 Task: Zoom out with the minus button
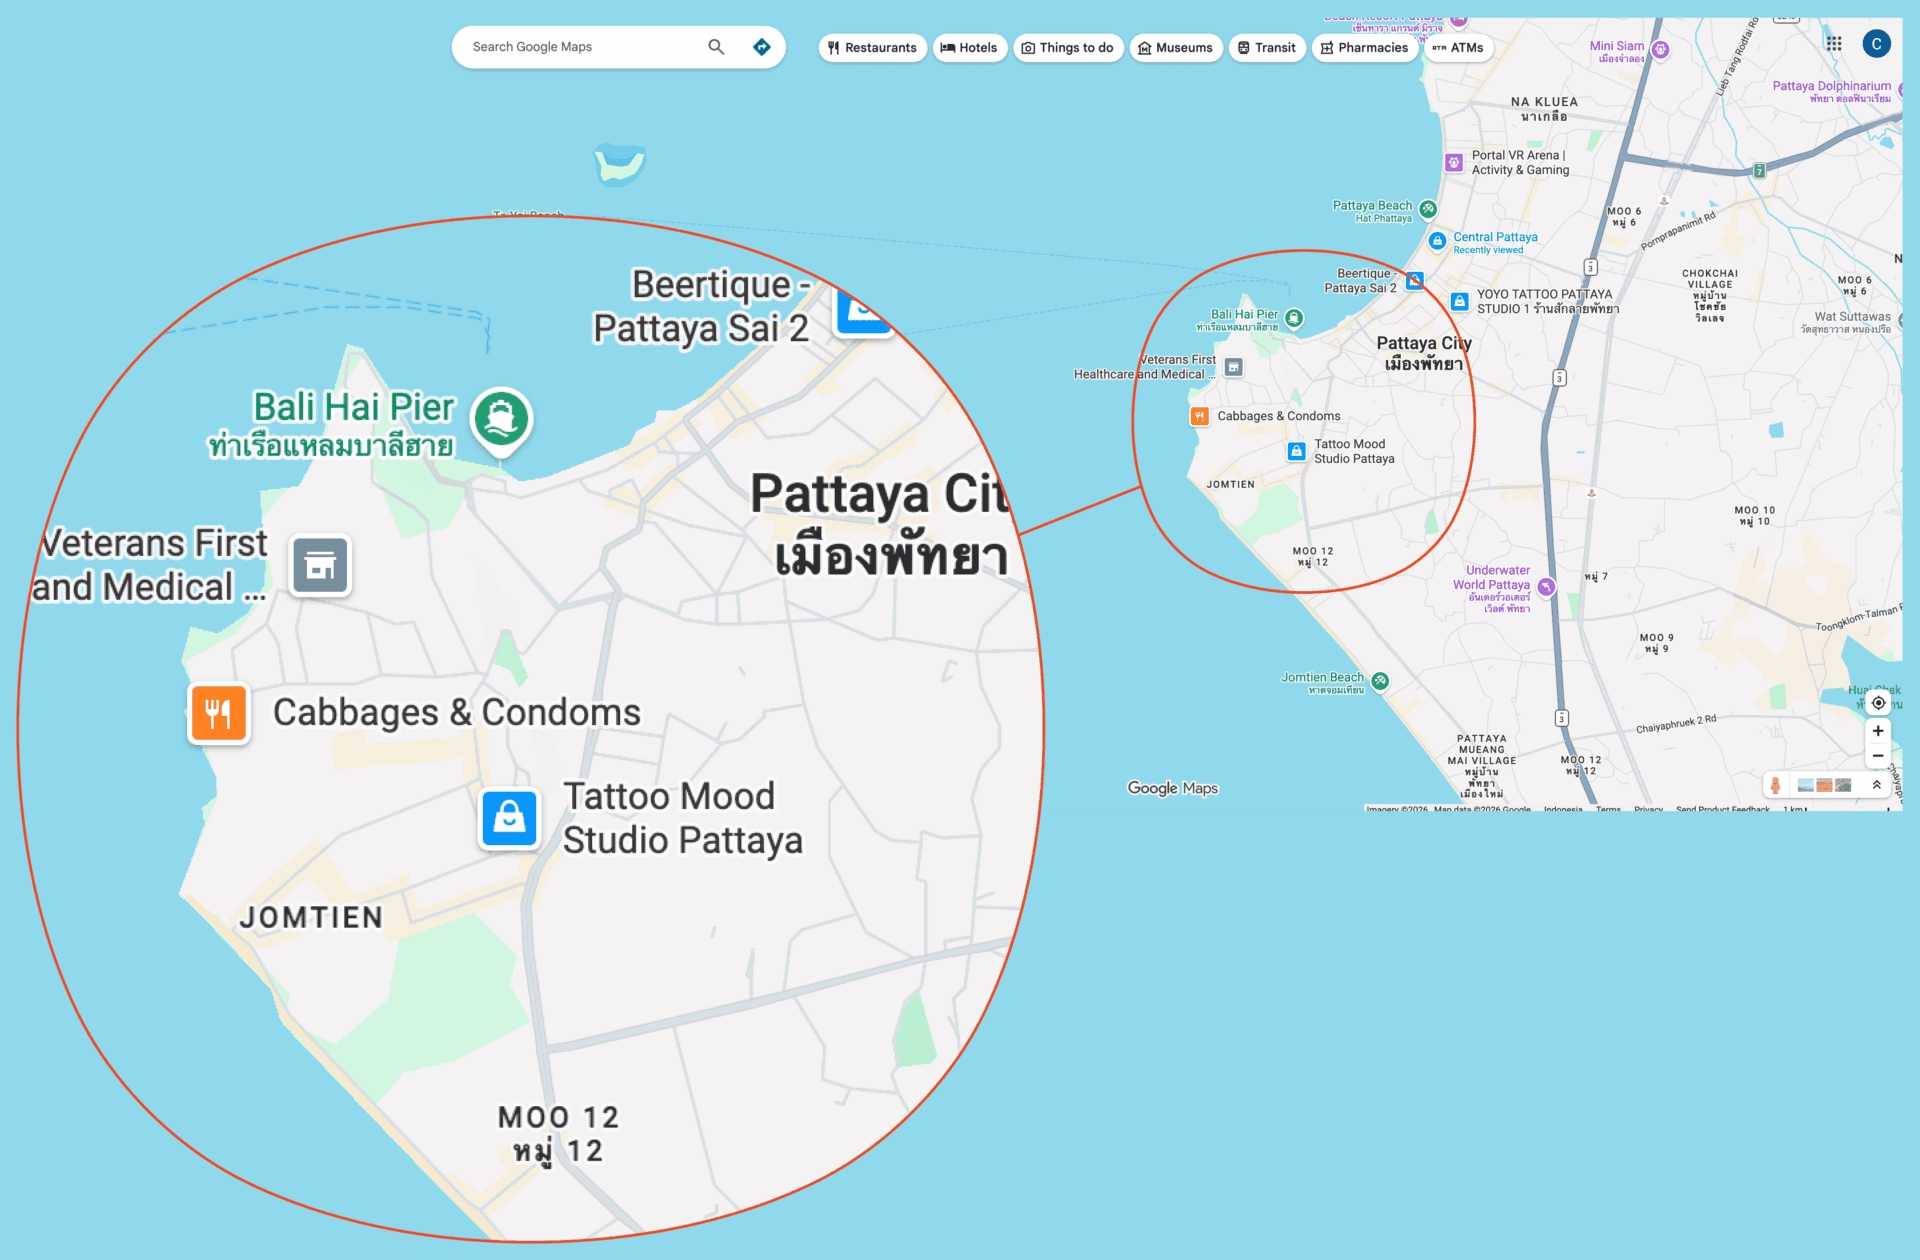tap(1878, 756)
